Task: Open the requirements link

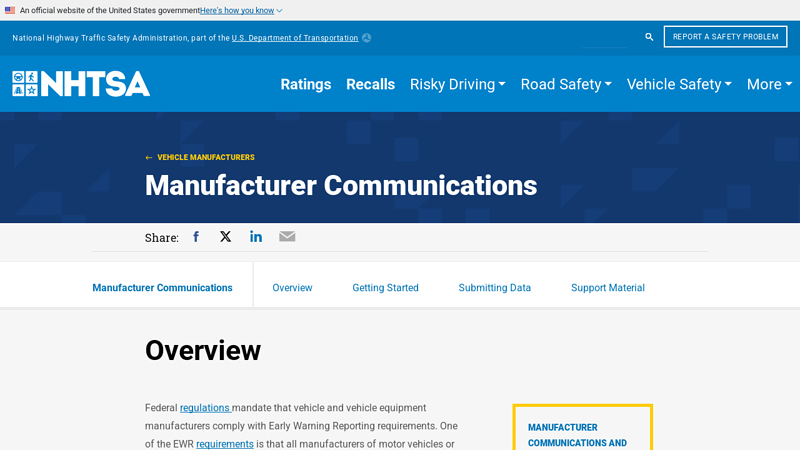Action: [224, 444]
